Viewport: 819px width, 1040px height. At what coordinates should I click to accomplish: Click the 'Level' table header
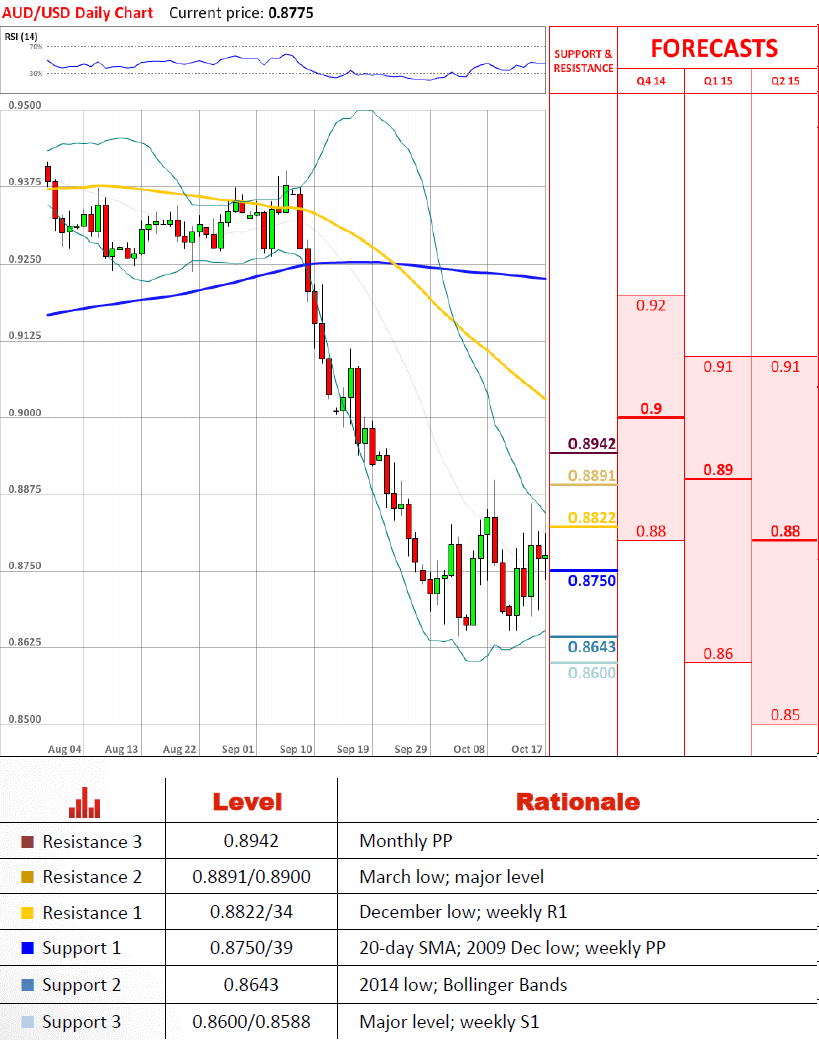(x=247, y=802)
